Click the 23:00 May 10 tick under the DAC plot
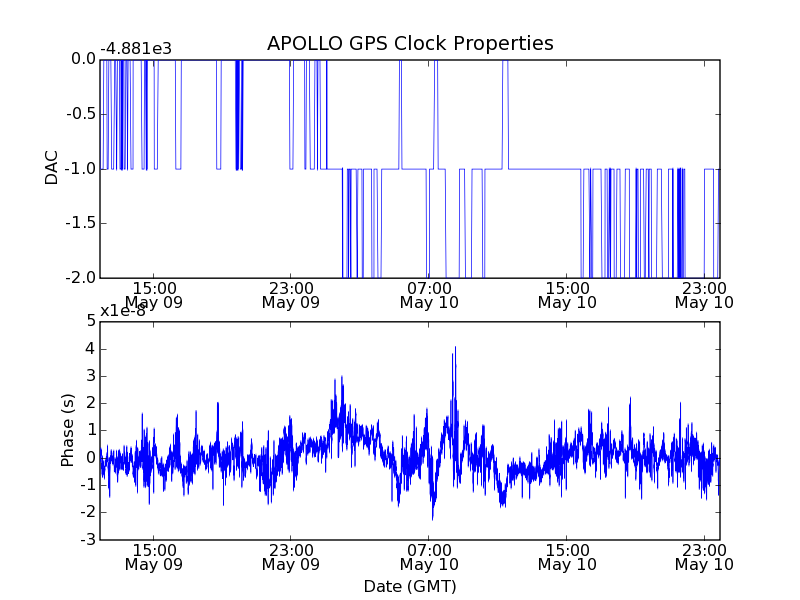 click(704, 295)
